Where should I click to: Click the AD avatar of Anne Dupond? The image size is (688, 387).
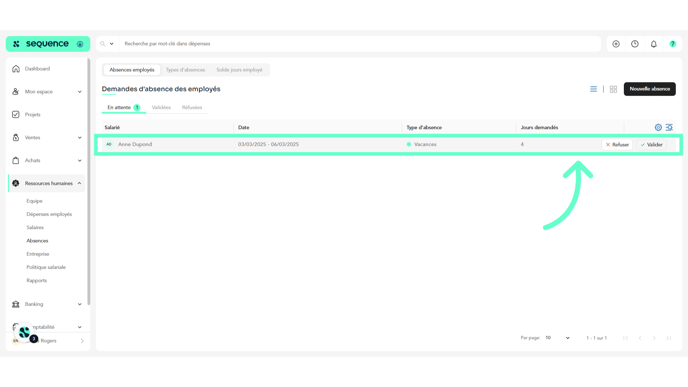(109, 144)
